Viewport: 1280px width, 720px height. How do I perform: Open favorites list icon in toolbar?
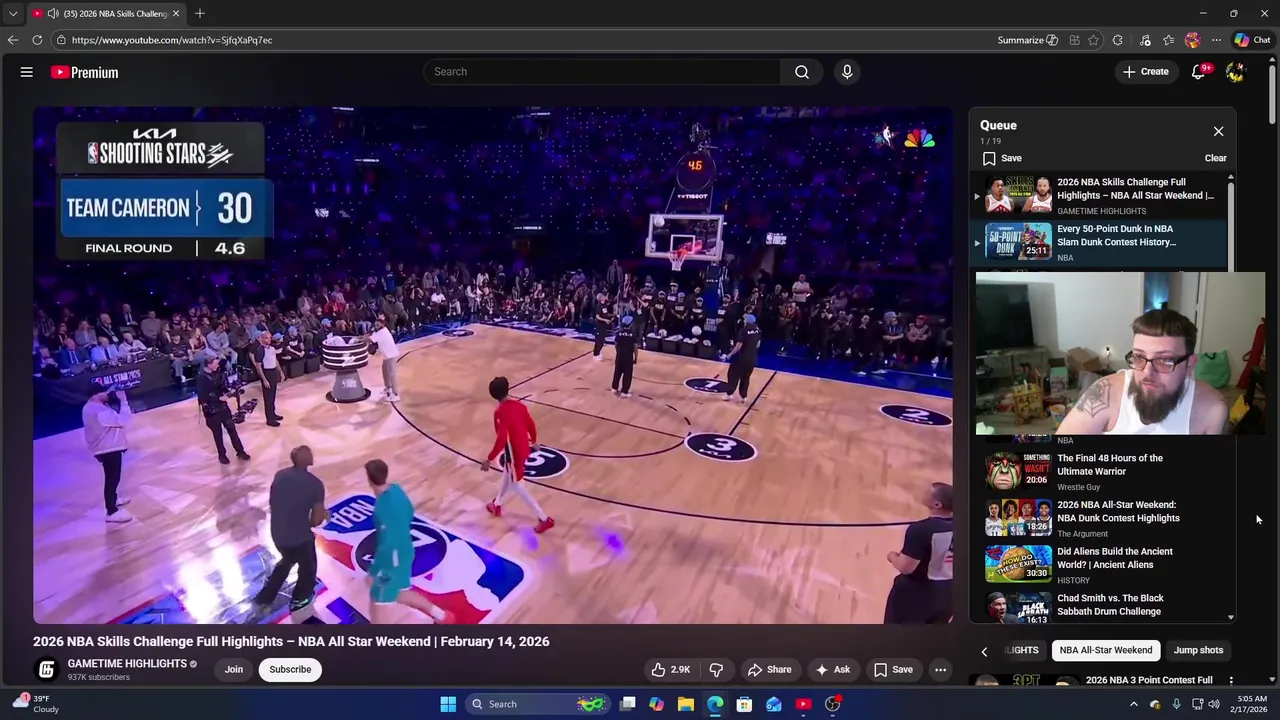tap(1168, 40)
